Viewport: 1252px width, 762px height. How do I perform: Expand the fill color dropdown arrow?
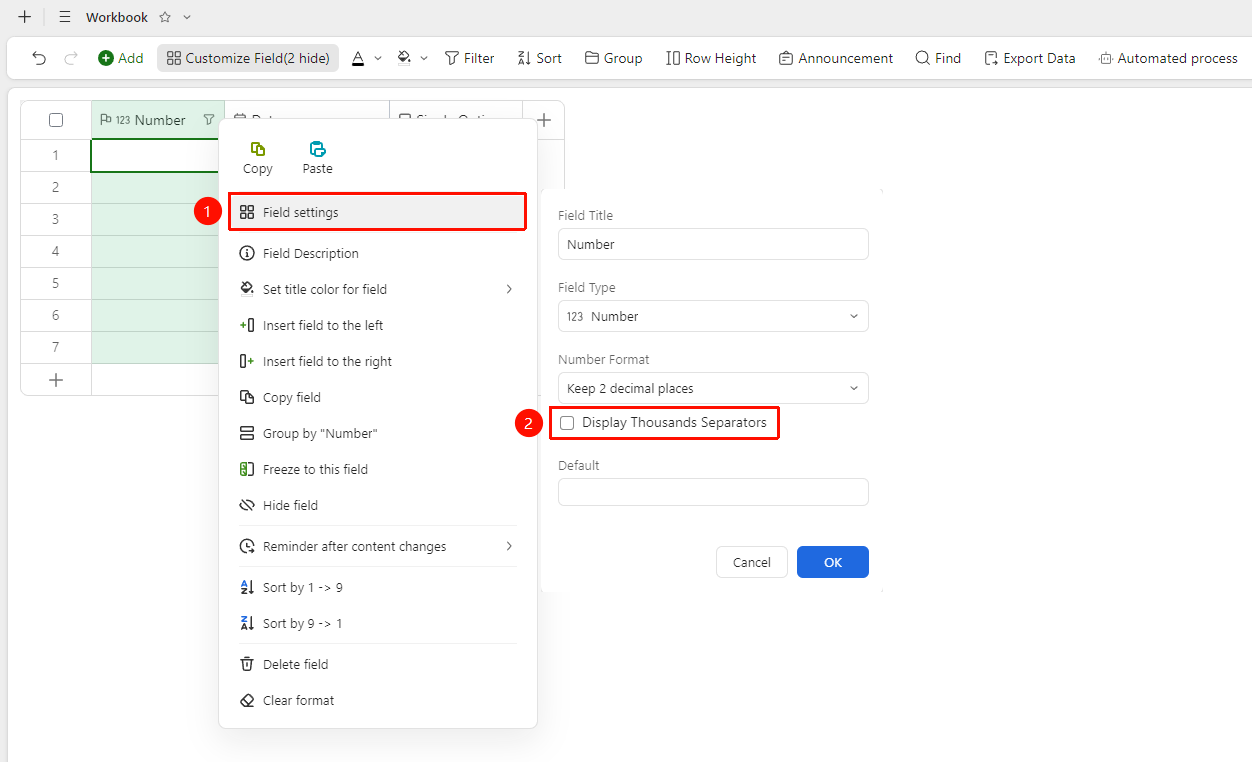[x=424, y=58]
